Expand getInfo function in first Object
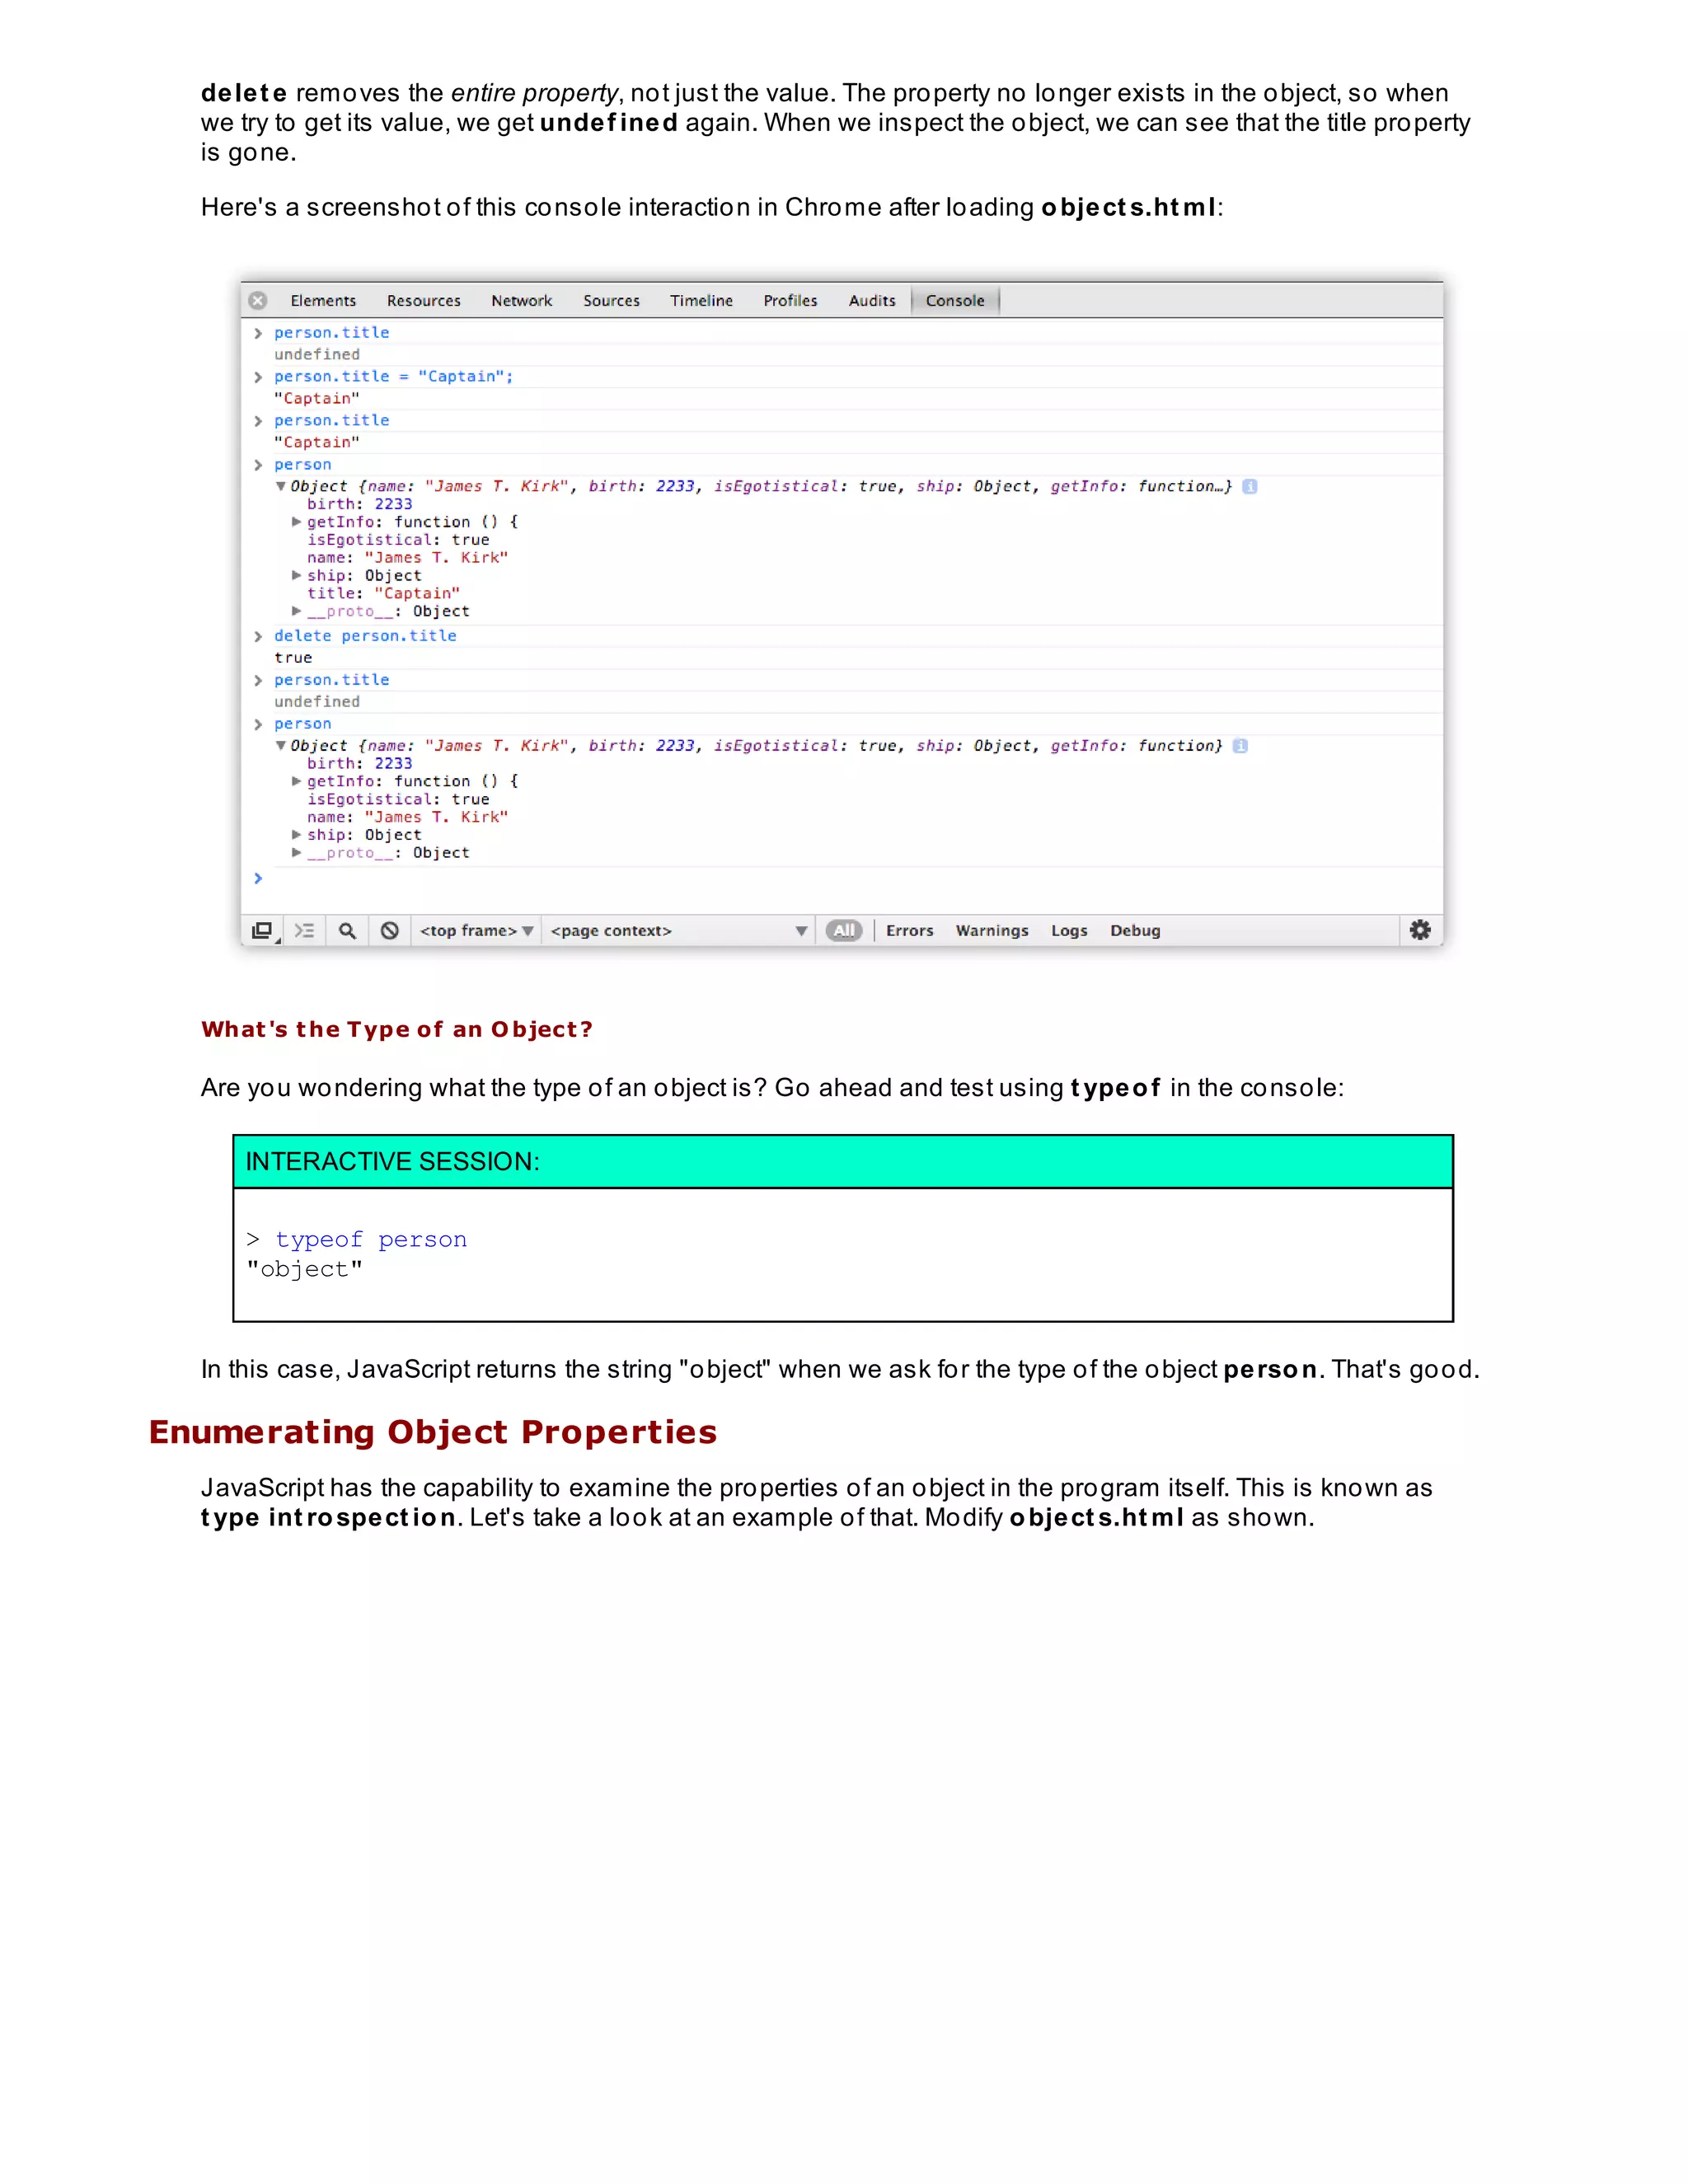The width and height of the screenshot is (1688, 2184). [296, 522]
